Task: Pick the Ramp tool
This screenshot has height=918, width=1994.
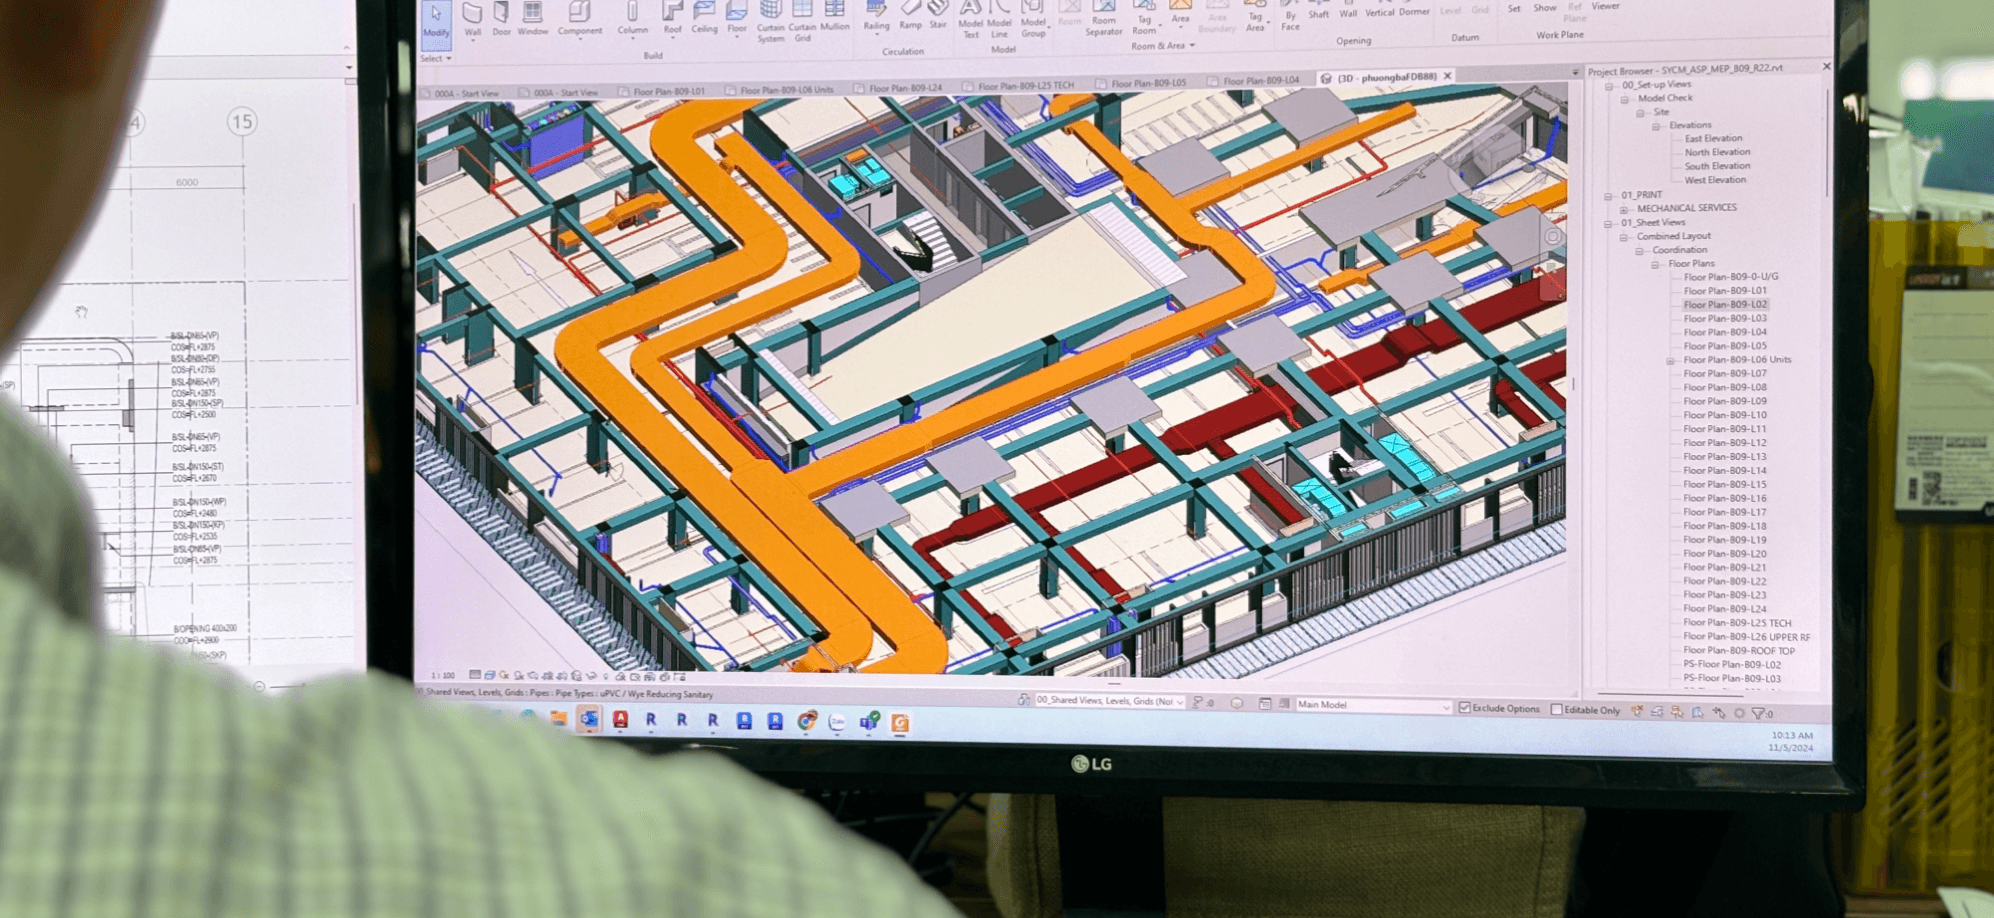Action: pyautogui.click(x=910, y=16)
